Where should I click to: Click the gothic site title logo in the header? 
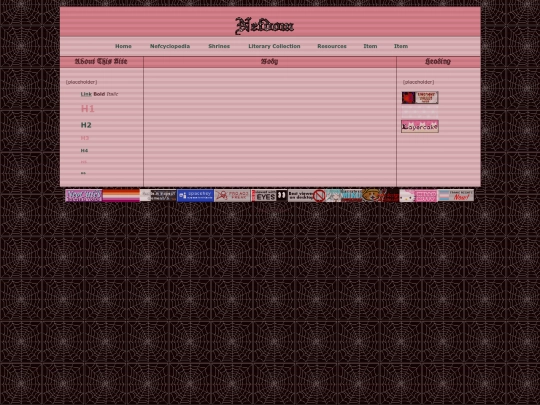[264, 26]
